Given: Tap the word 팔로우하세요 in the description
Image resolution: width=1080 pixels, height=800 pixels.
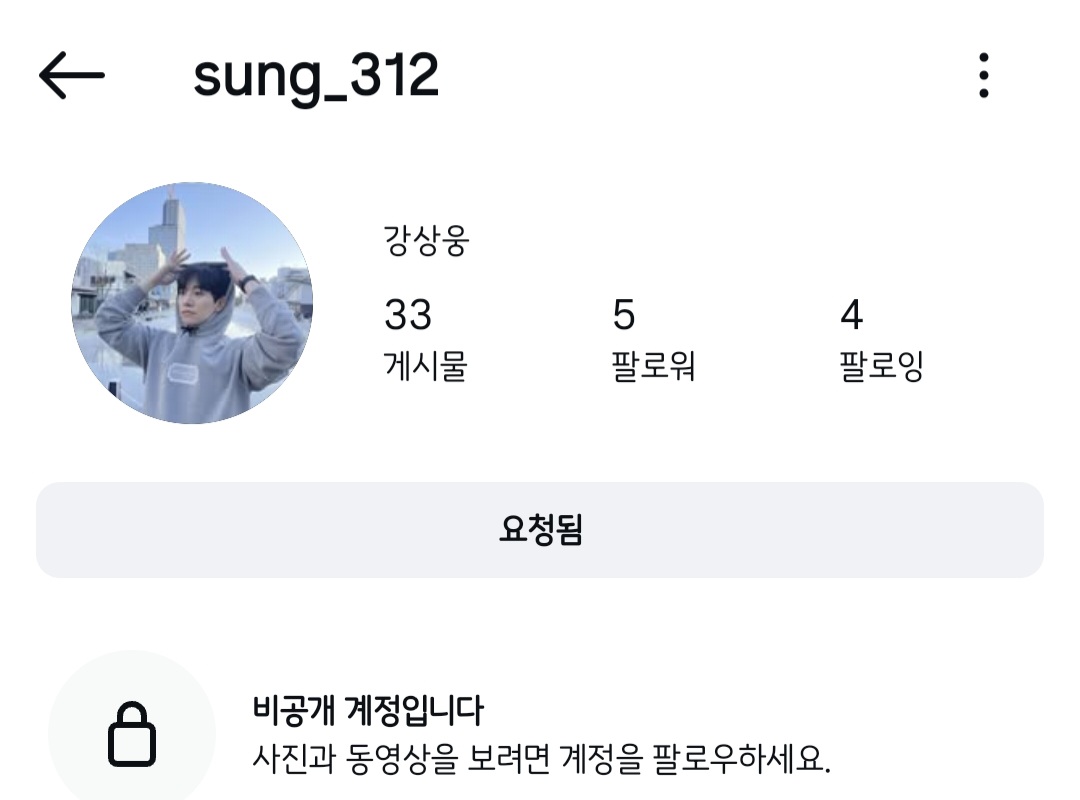Looking at the screenshot, I should [x=741, y=759].
